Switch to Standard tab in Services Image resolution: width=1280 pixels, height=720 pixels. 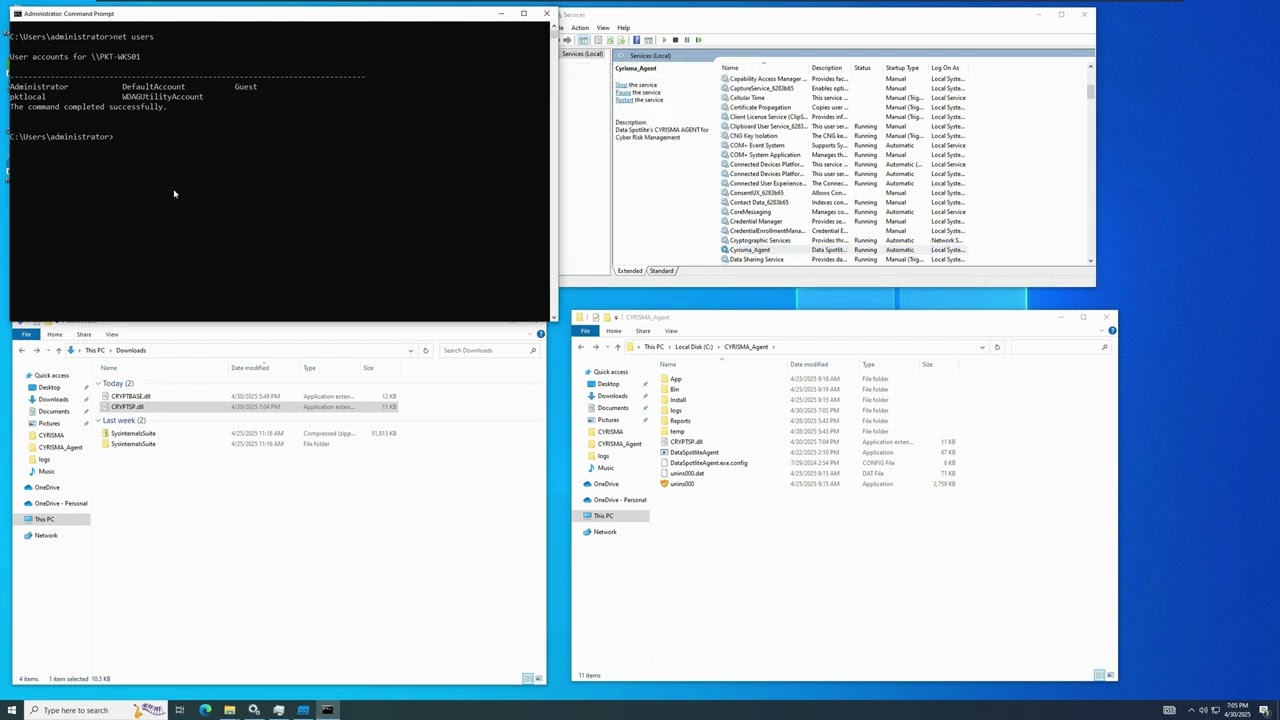(x=662, y=271)
